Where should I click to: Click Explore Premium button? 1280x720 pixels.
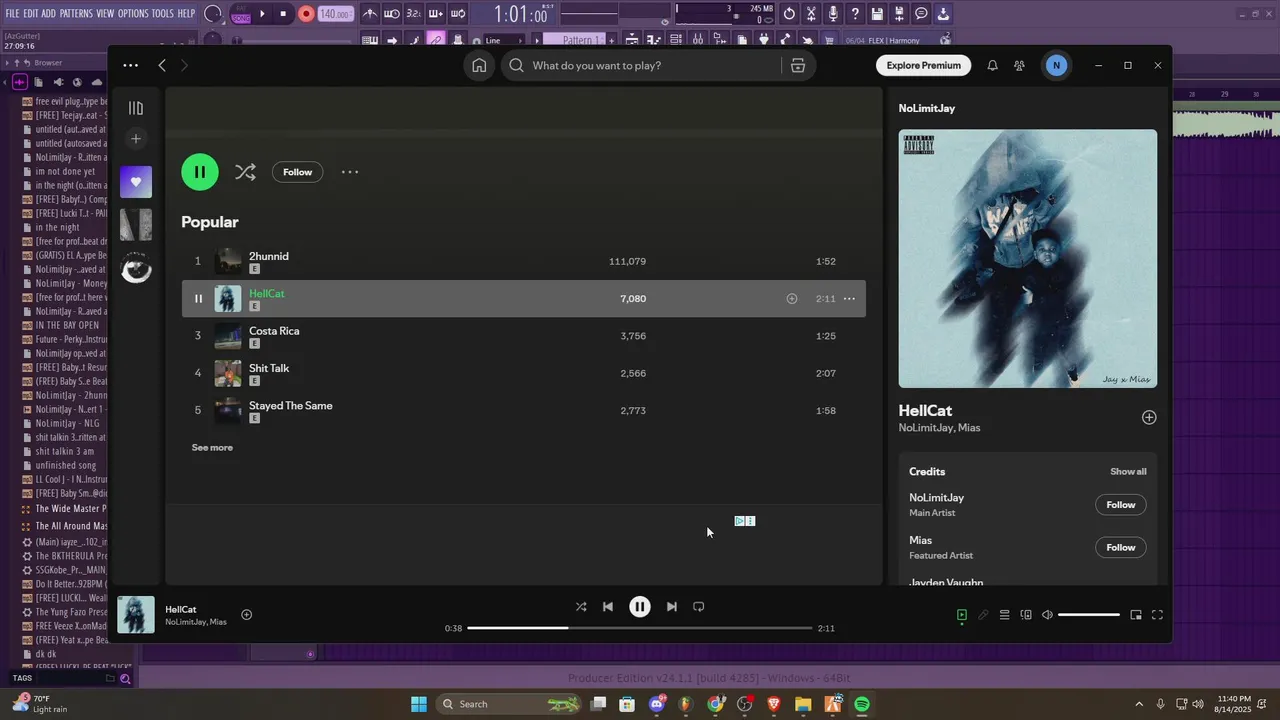923,65
